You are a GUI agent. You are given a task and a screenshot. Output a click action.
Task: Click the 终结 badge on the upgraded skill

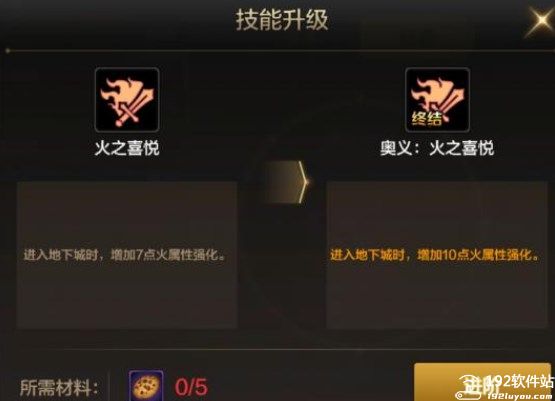pos(427,119)
